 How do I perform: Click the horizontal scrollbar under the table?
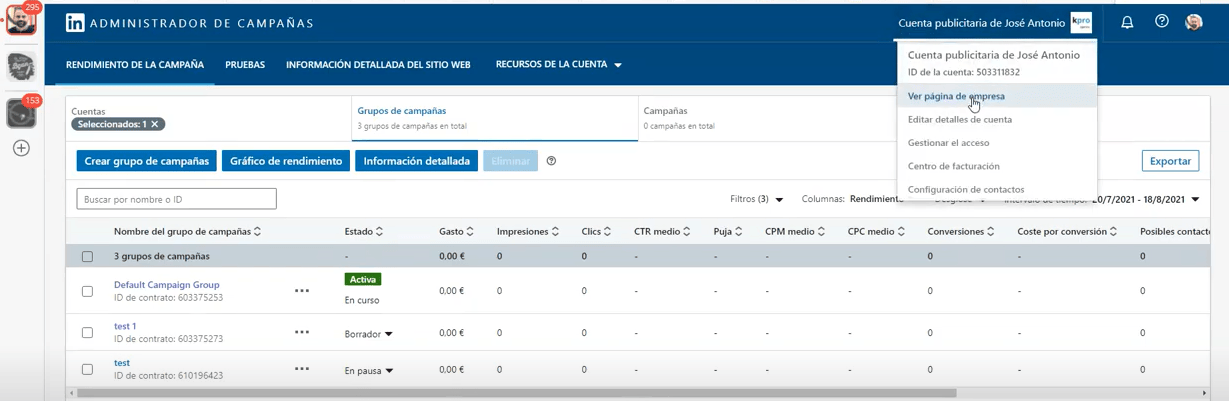(516, 393)
